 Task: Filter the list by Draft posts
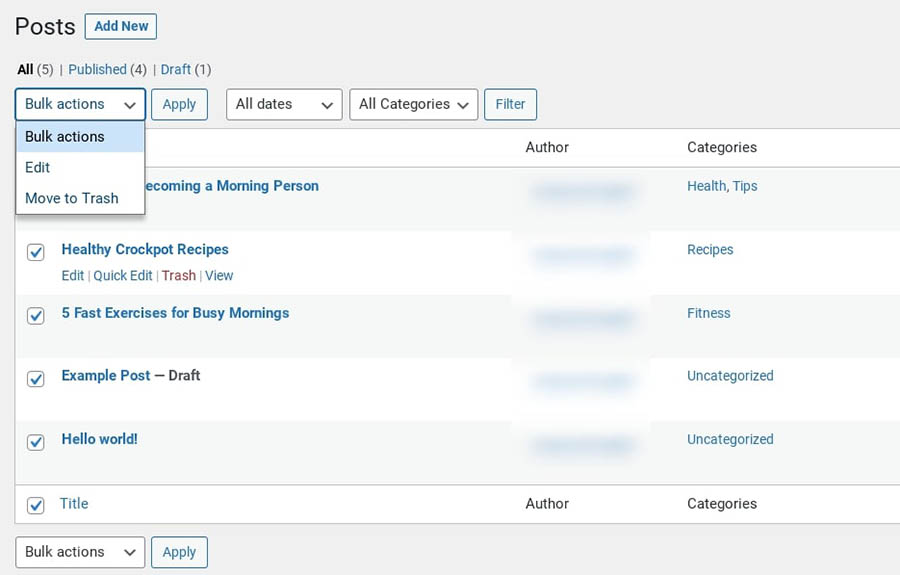[175, 69]
